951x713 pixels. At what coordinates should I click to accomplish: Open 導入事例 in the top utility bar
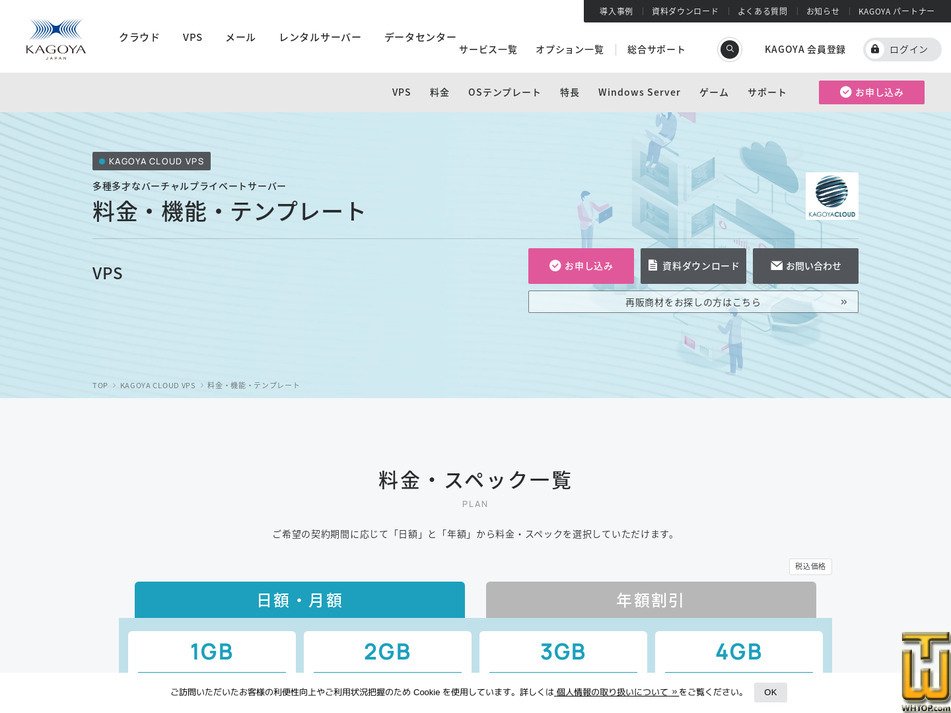(x=616, y=11)
